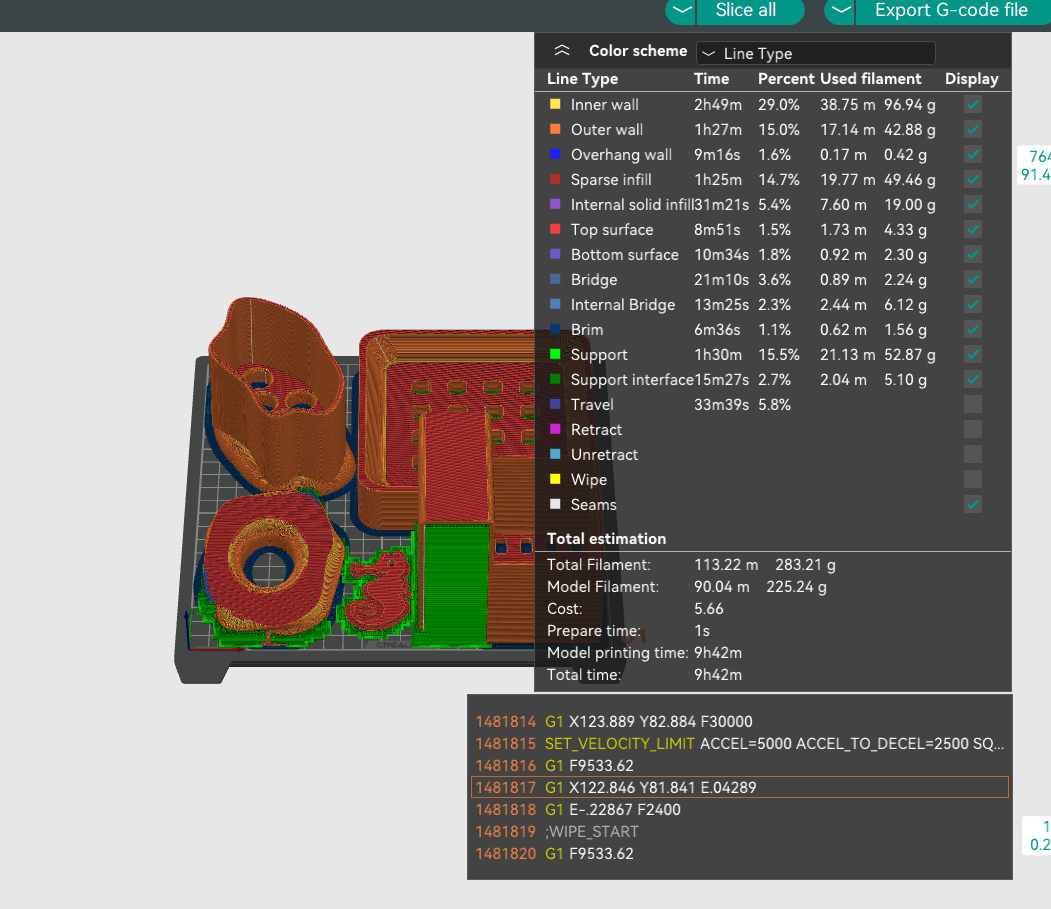The width and height of the screenshot is (1051, 909).
Task: Click the Export G-code file button
Action: coord(950,10)
